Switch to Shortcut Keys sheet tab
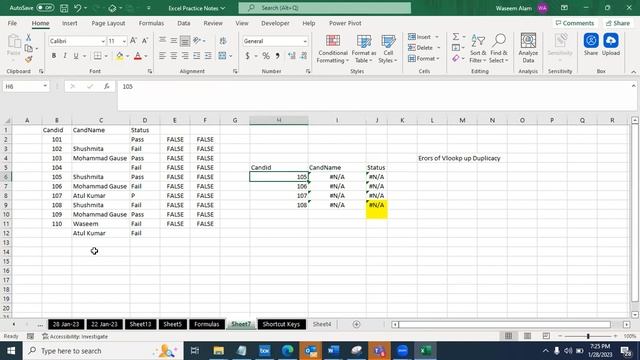Viewport: 640px width, 360px height. [x=282, y=324]
